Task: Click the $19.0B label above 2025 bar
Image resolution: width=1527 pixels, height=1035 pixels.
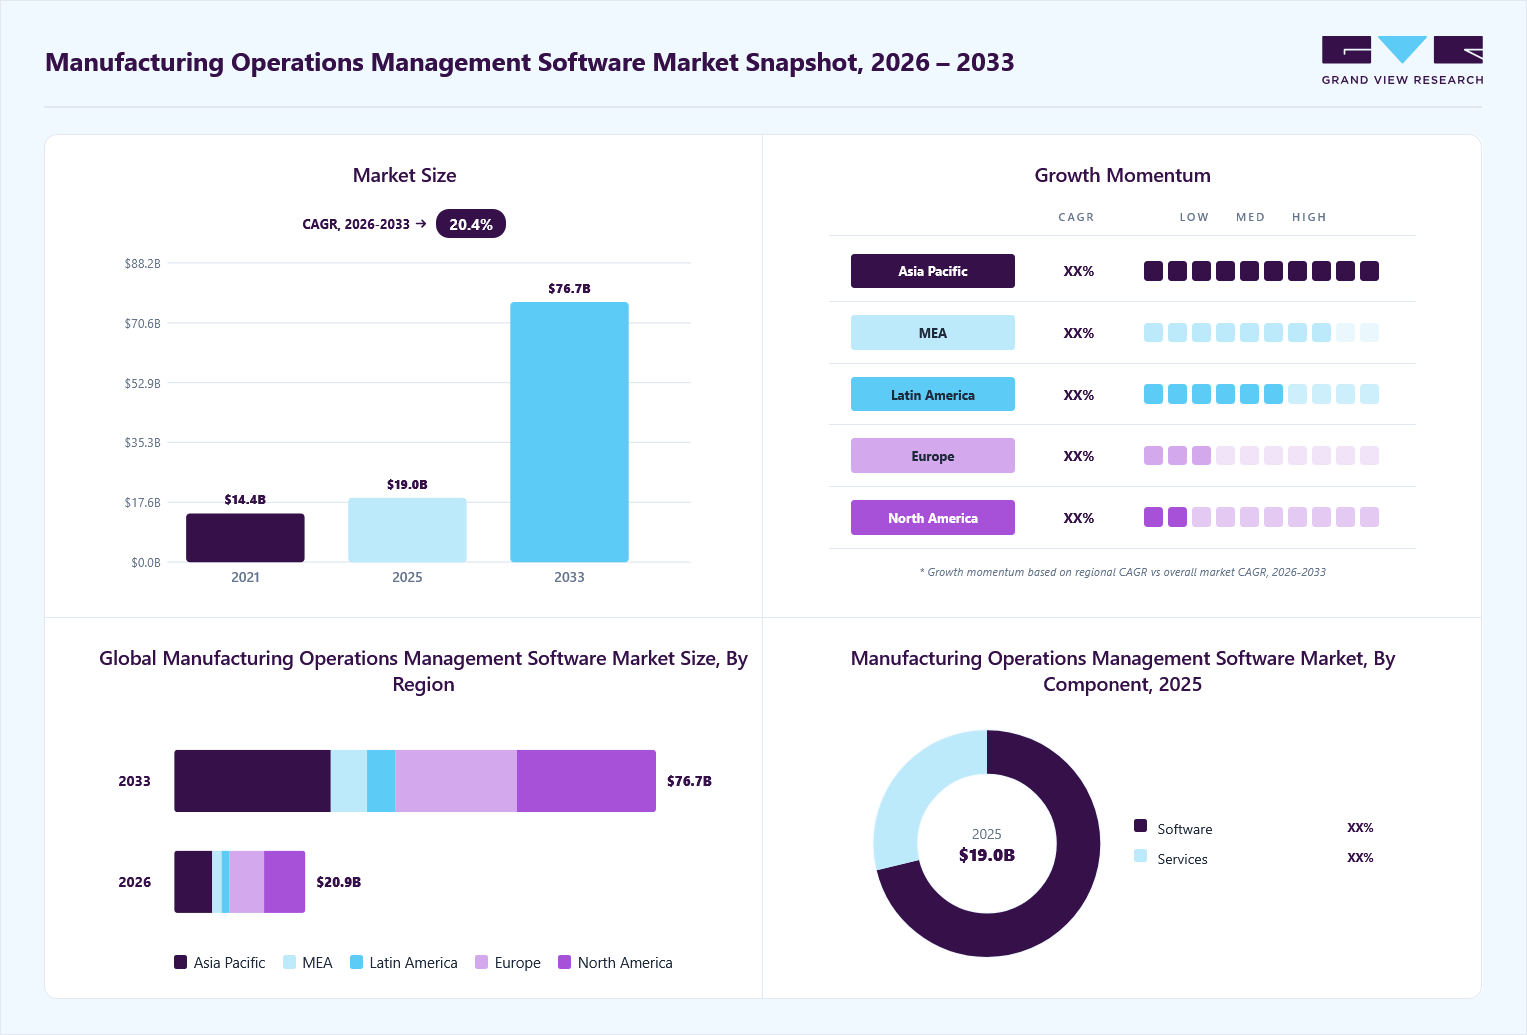Action: (407, 485)
